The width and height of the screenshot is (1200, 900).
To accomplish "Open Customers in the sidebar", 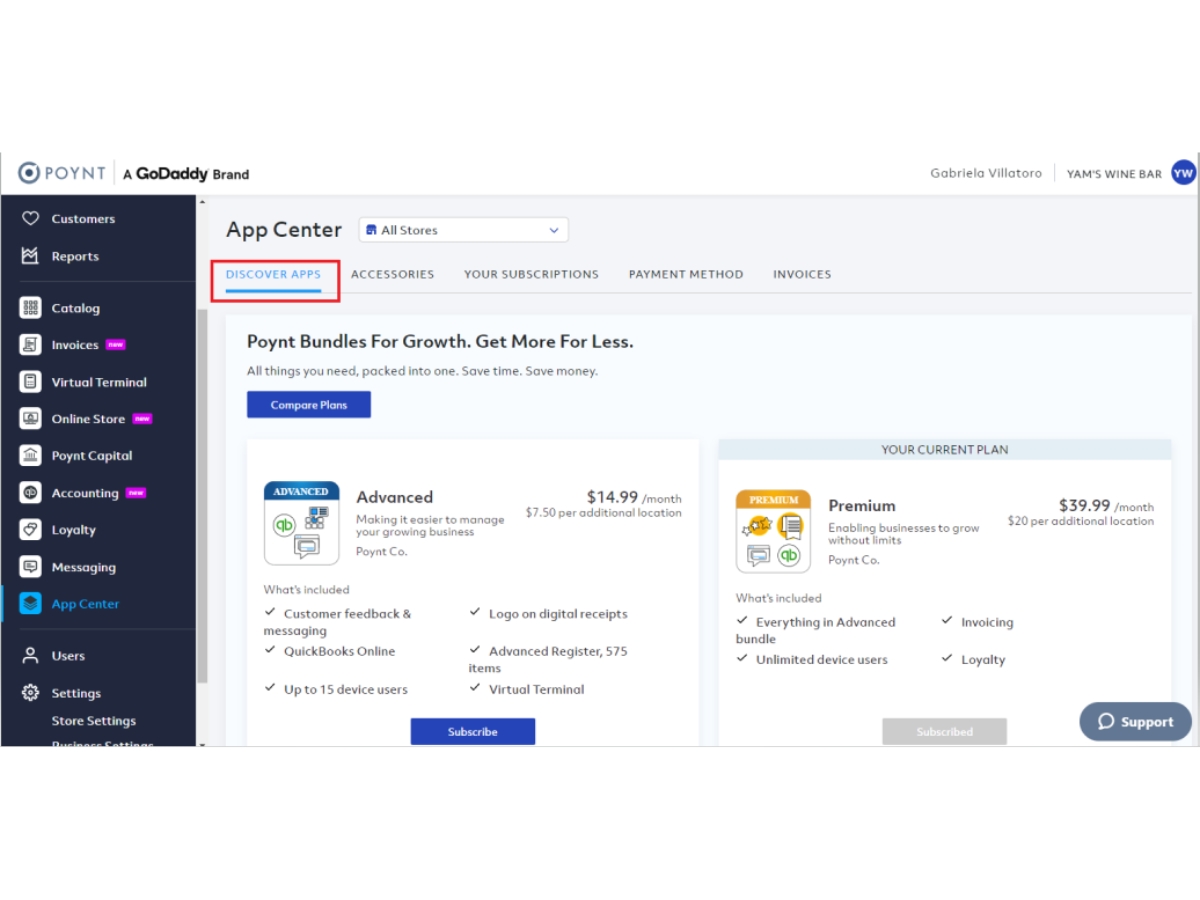I will (83, 218).
